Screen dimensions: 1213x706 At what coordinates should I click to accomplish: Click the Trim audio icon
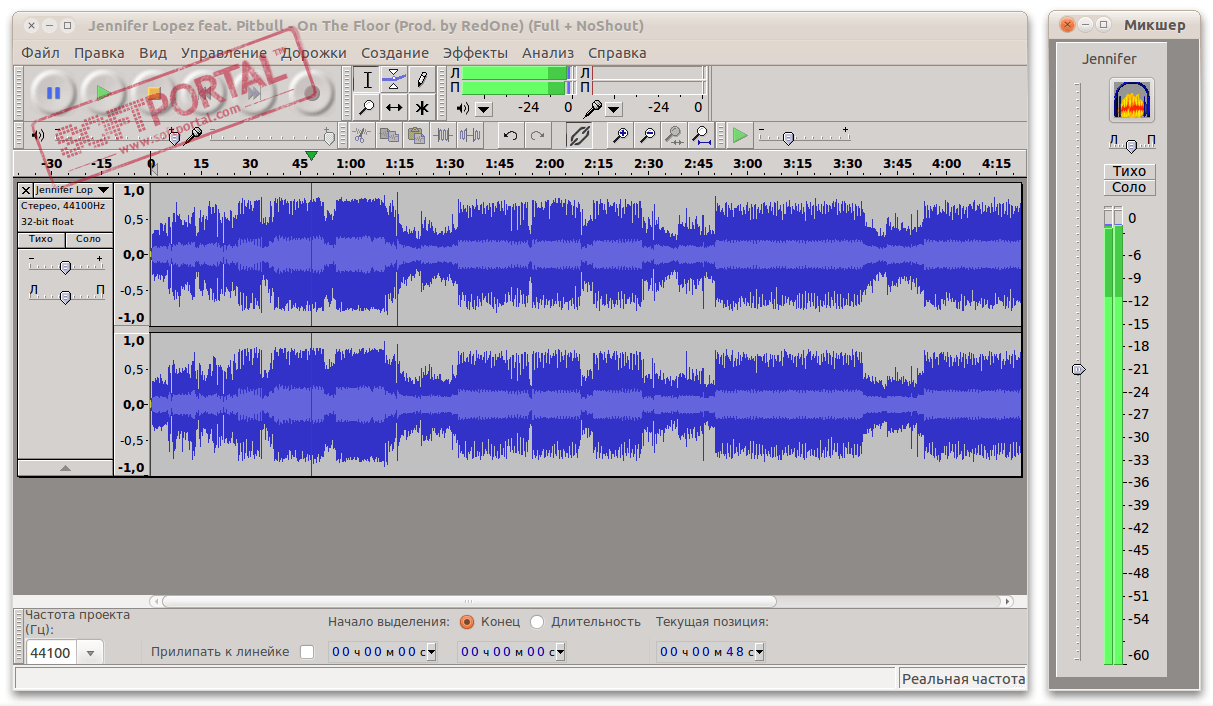[443, 135]
